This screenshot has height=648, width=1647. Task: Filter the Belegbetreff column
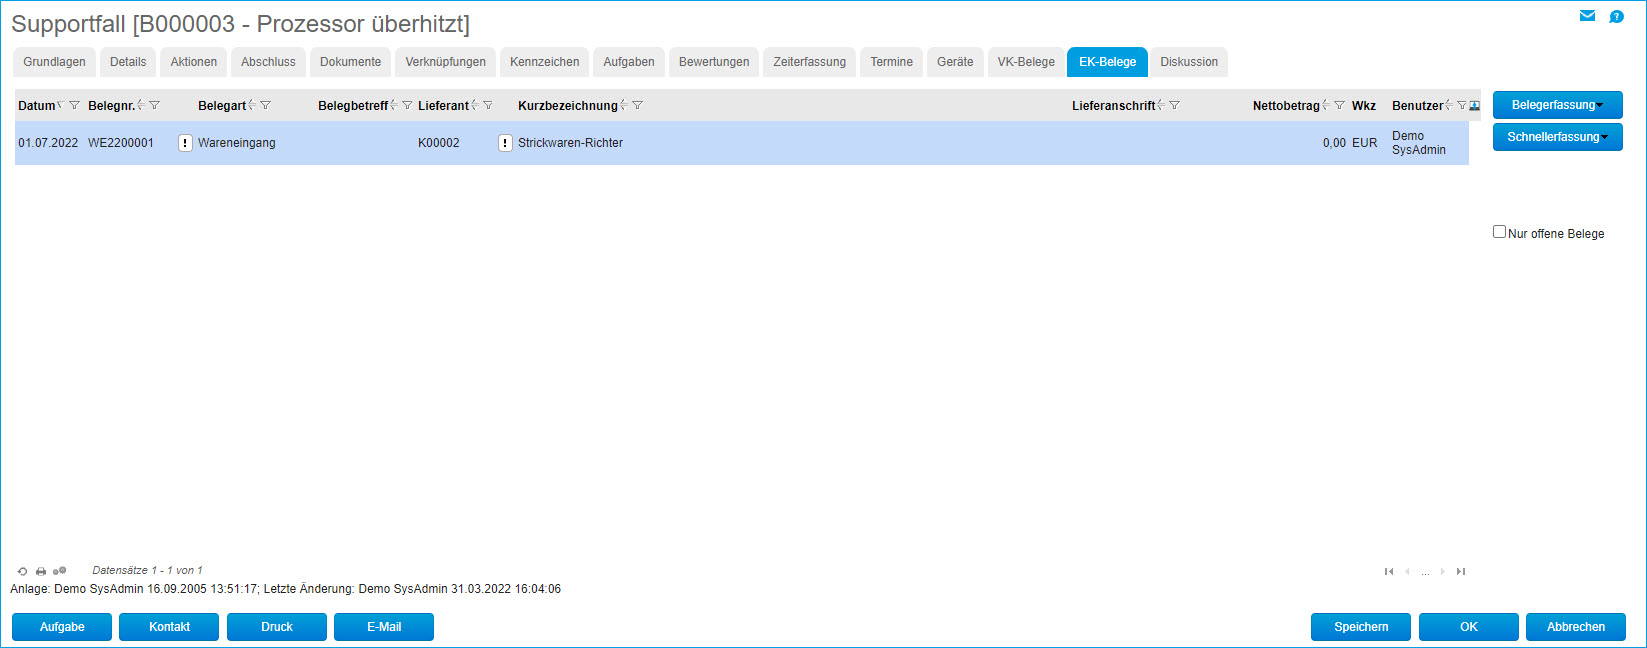(407, 105)
